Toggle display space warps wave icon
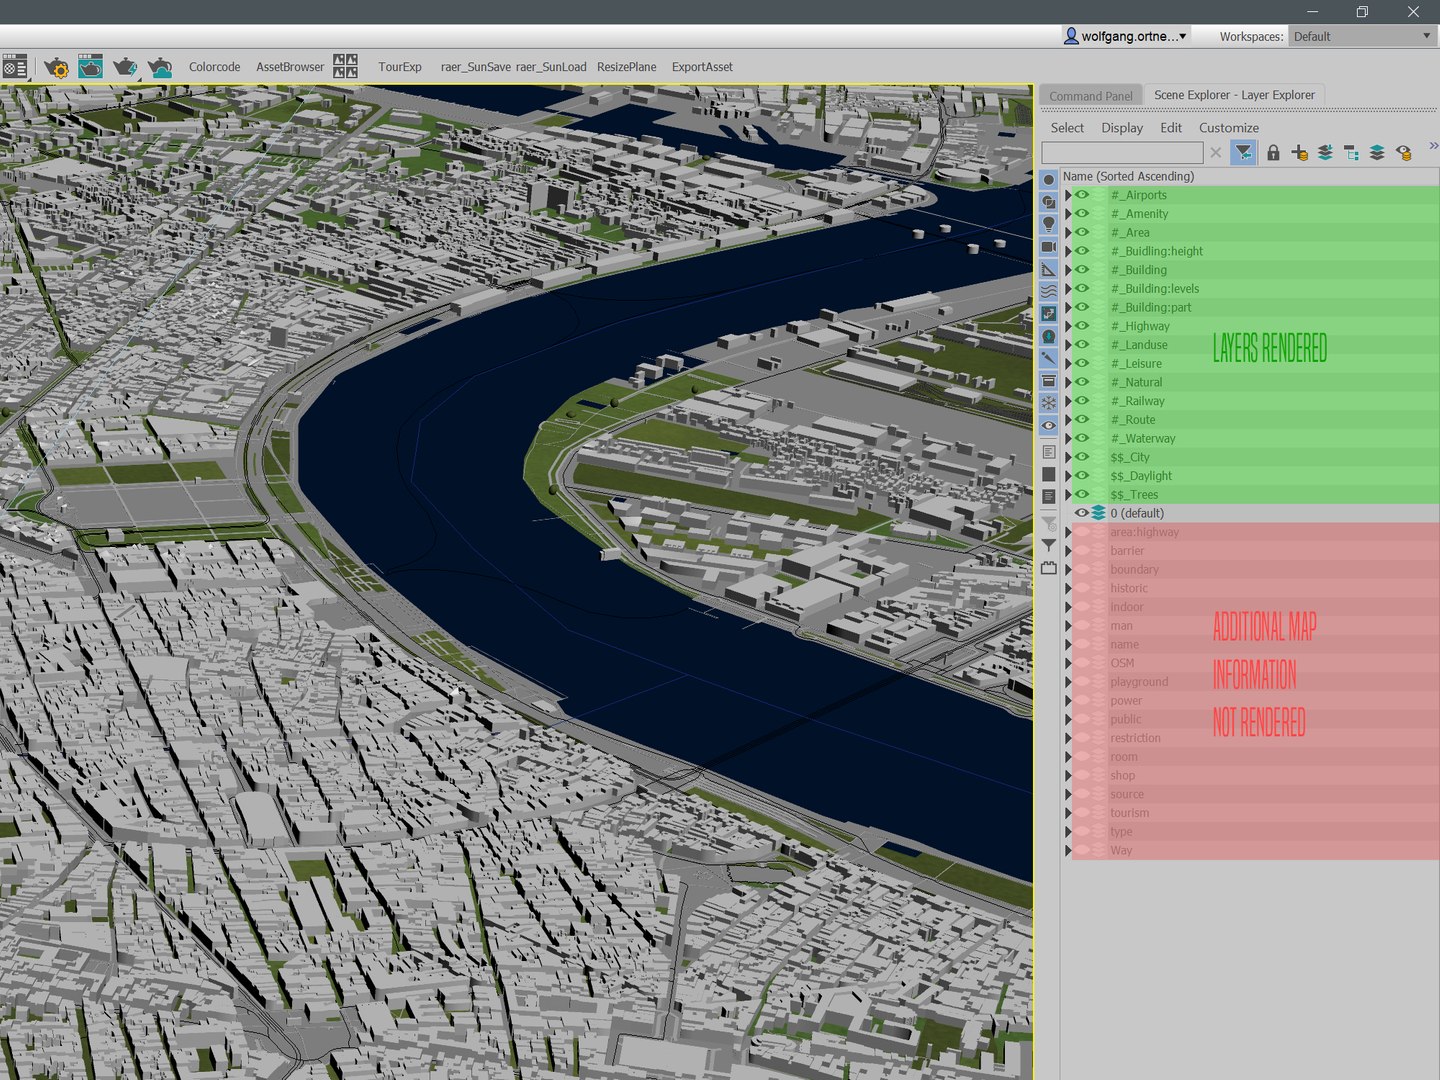The height and width of the screenshot is (1080, 1440). tap(1048, 291)
